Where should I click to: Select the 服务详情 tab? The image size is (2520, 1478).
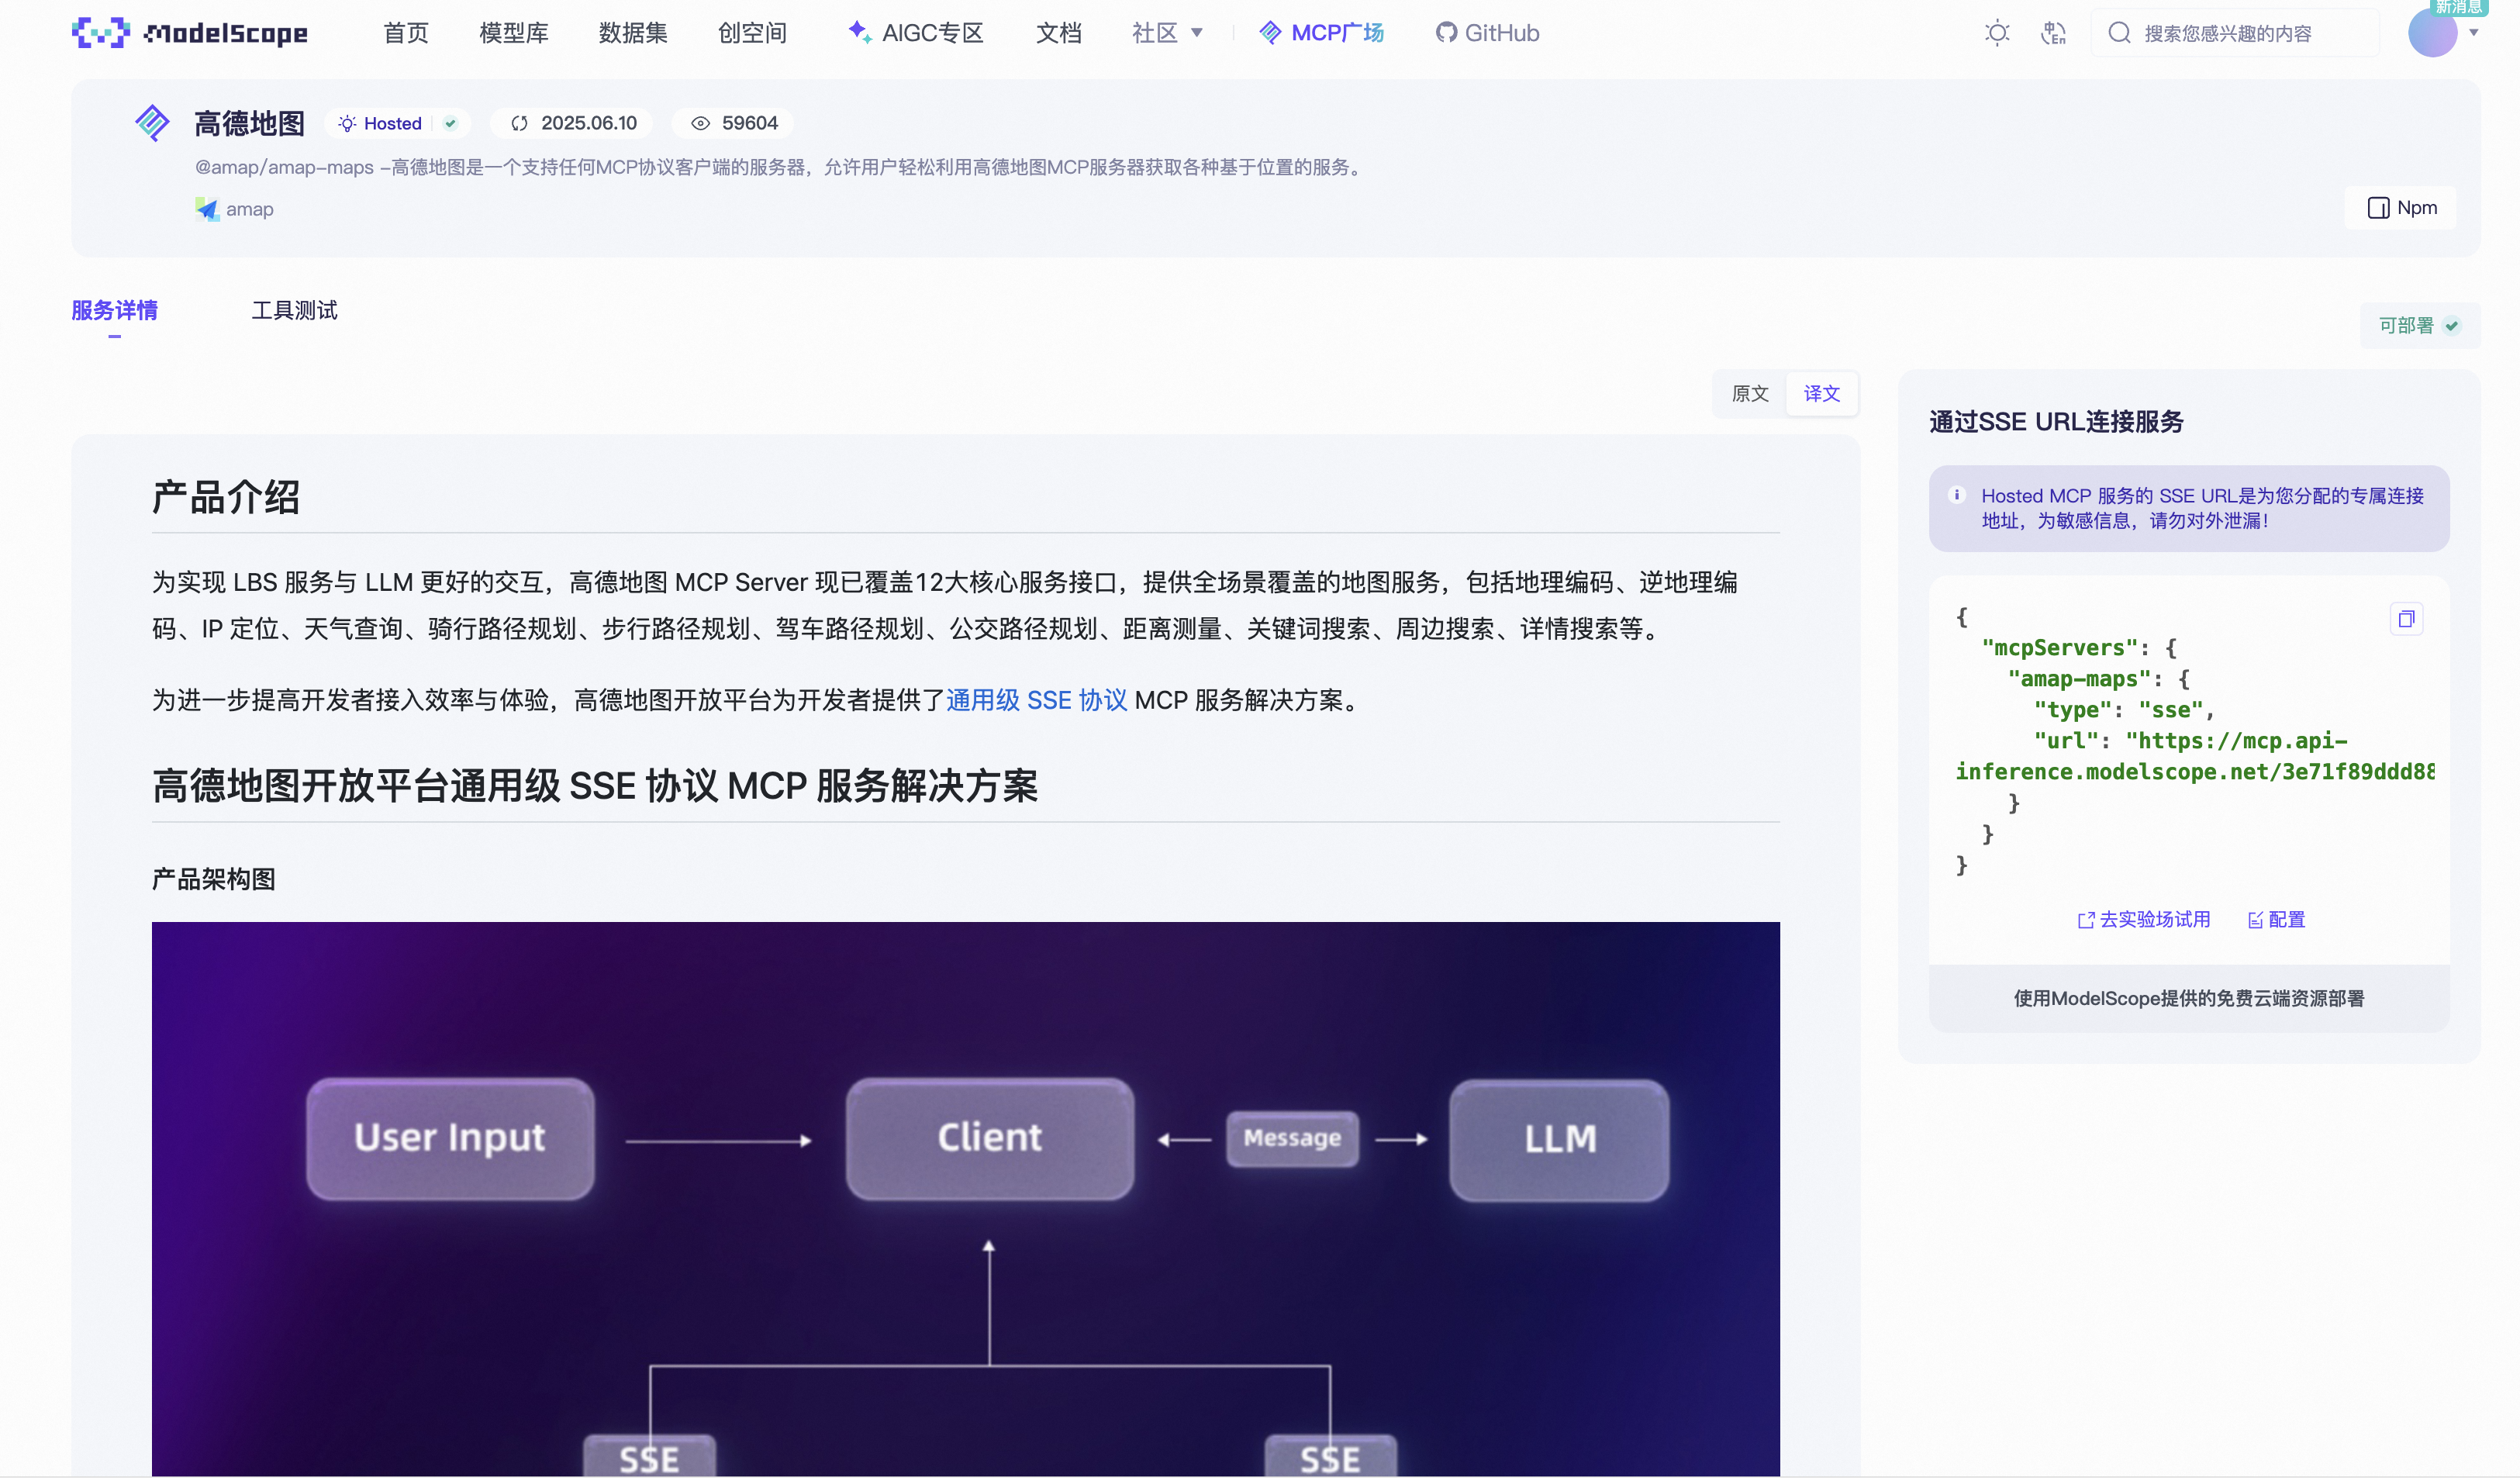[x=114, y=310]
